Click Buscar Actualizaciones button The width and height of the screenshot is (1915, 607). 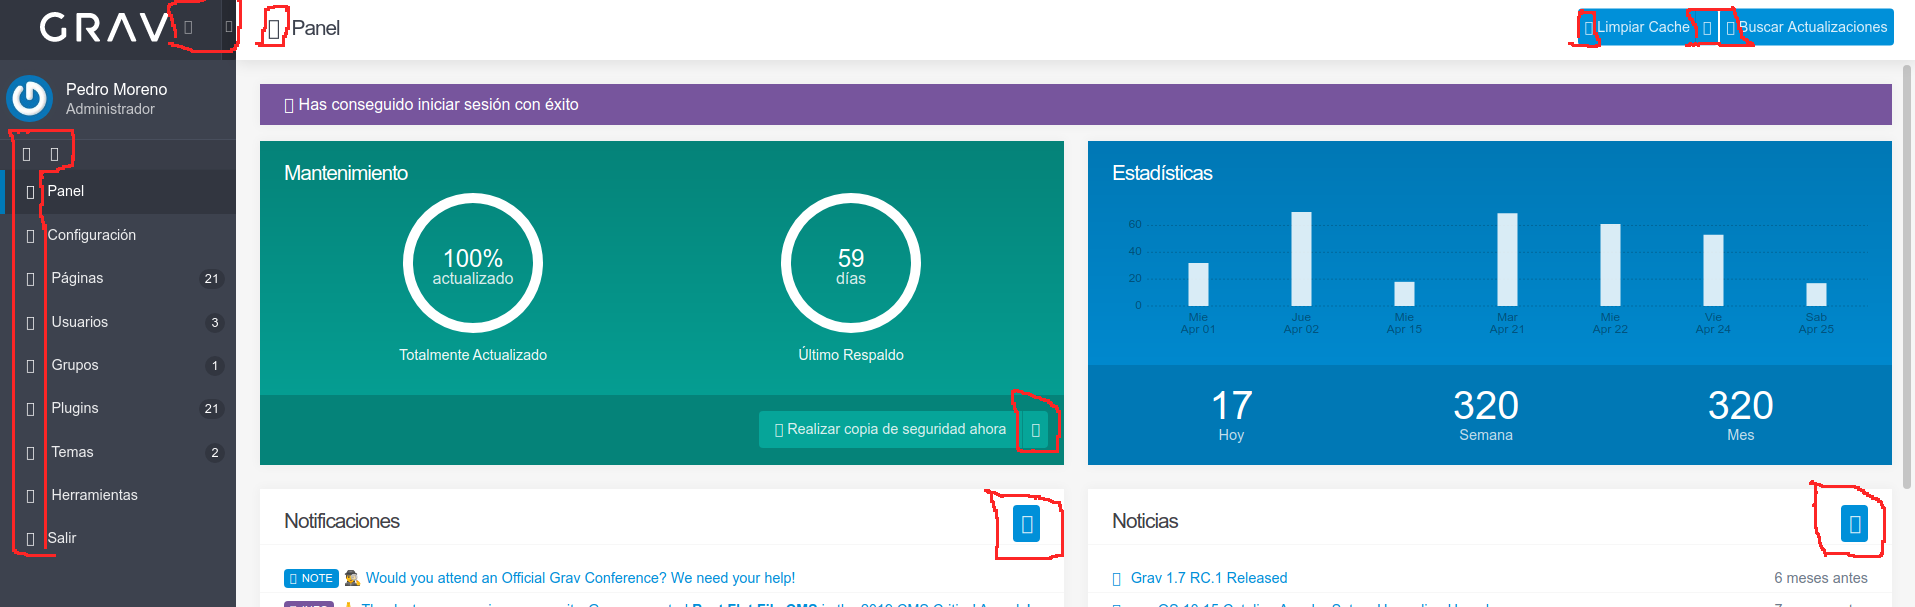pyautogui.click(x=1806, y=28)
